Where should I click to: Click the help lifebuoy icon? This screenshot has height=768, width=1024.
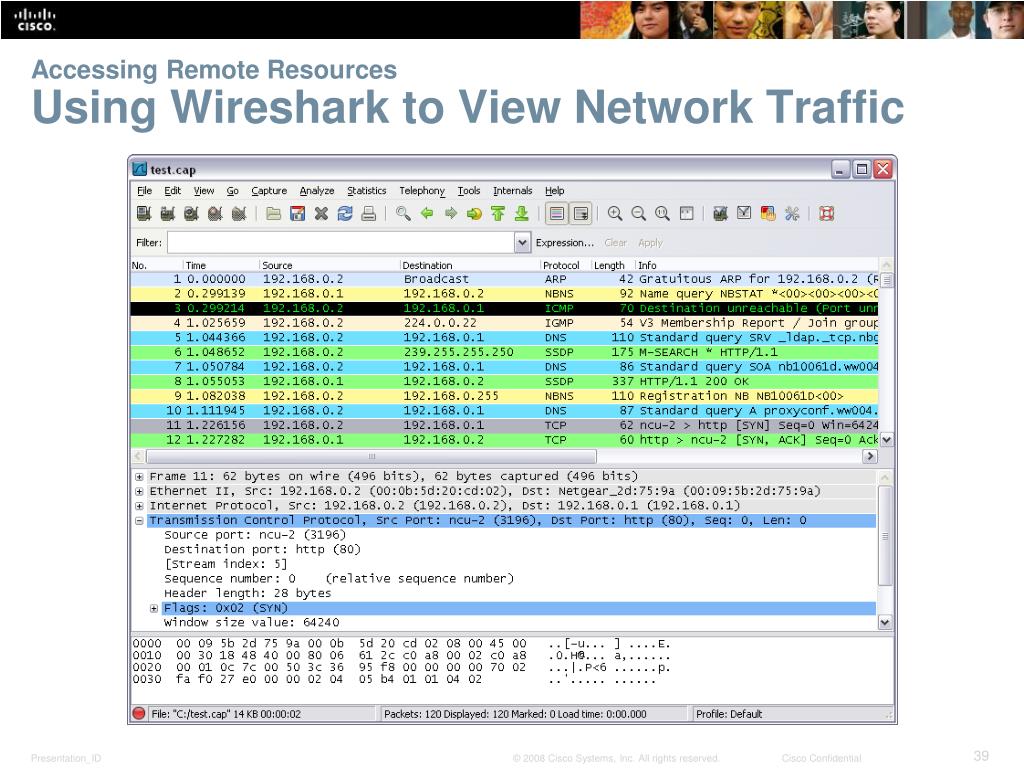point(826,214)
